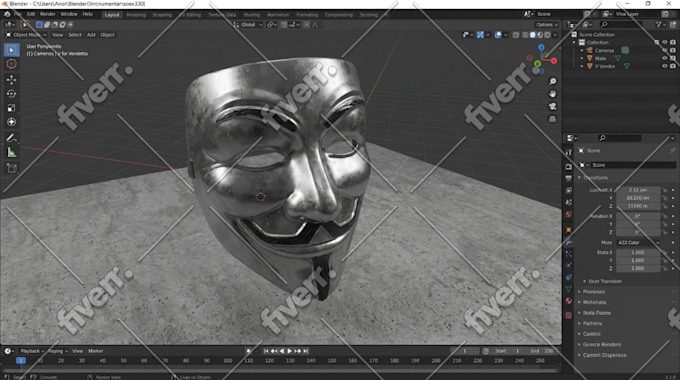Toggle wireframe viewport shading mode

coord(525,35)
